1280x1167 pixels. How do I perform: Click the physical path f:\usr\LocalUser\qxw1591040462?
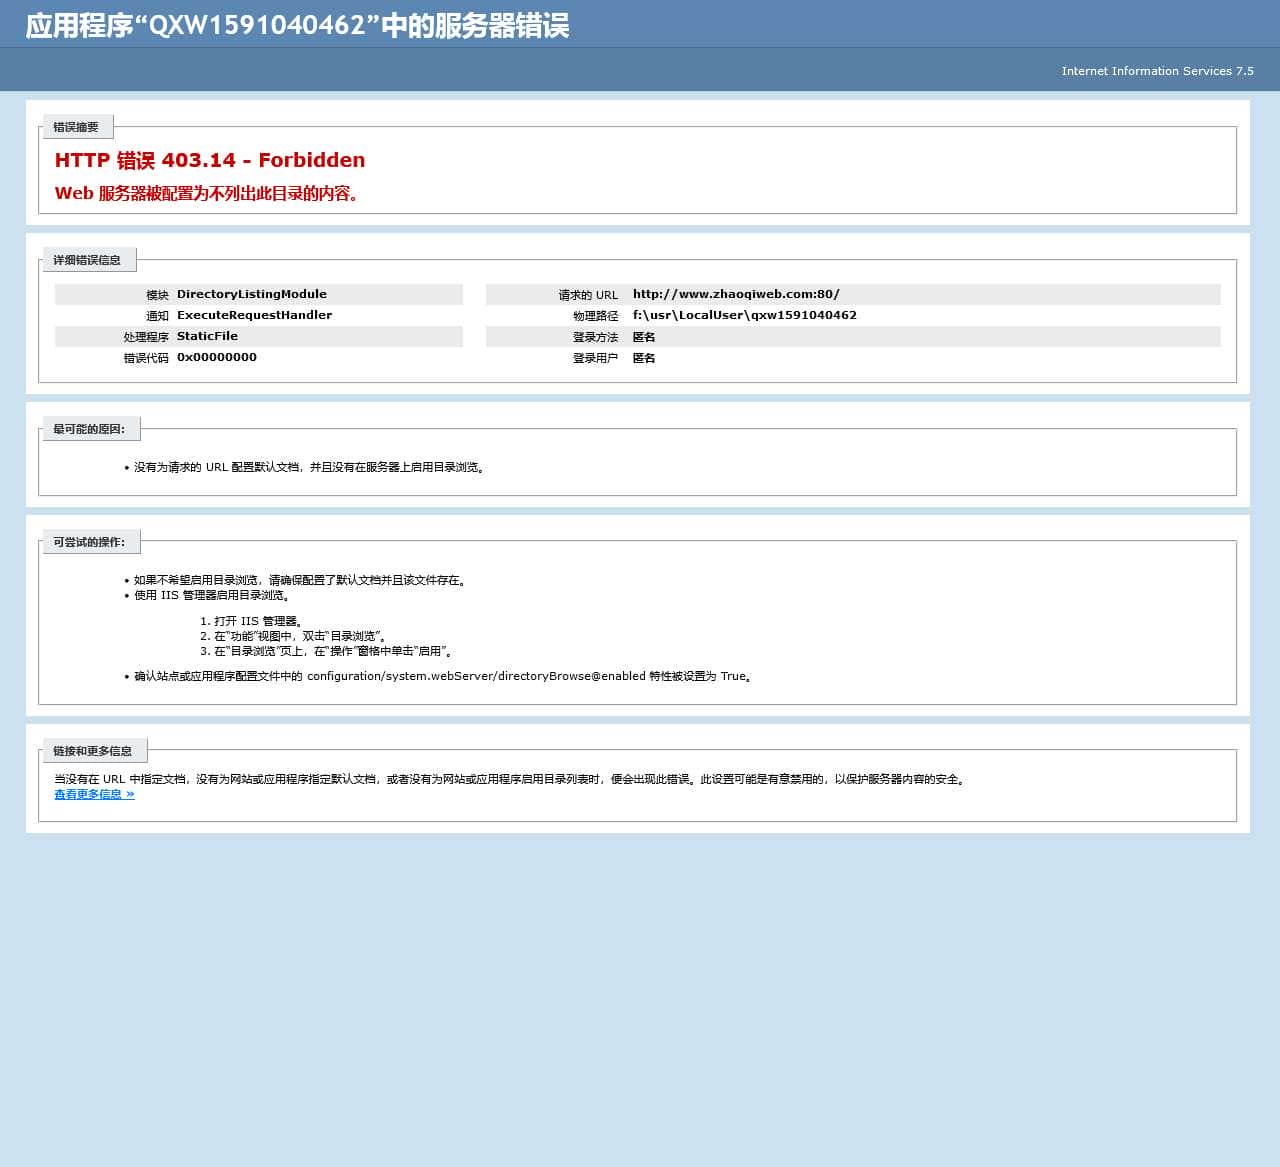coord(745,315)
